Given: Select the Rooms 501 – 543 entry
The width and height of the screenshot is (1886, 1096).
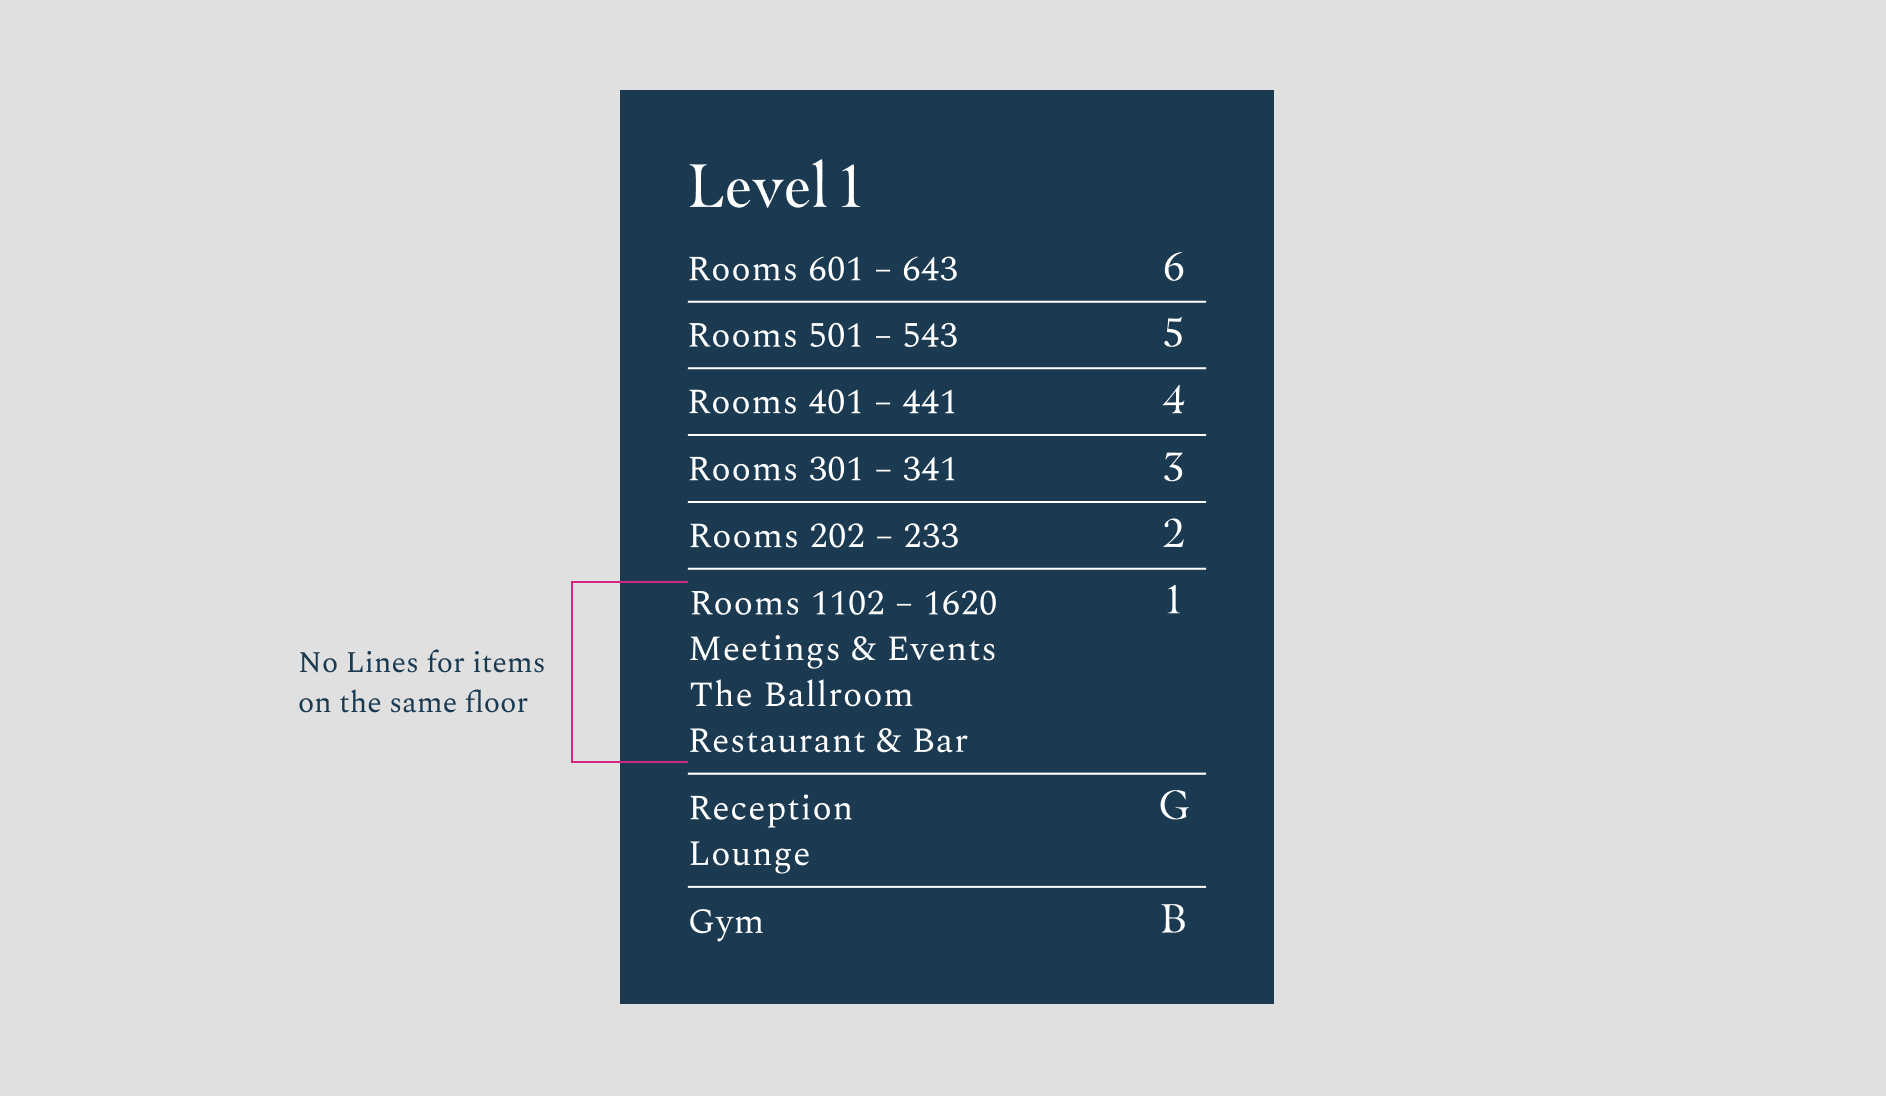Looking at the screenshot, I should click(x=823, y=336).
